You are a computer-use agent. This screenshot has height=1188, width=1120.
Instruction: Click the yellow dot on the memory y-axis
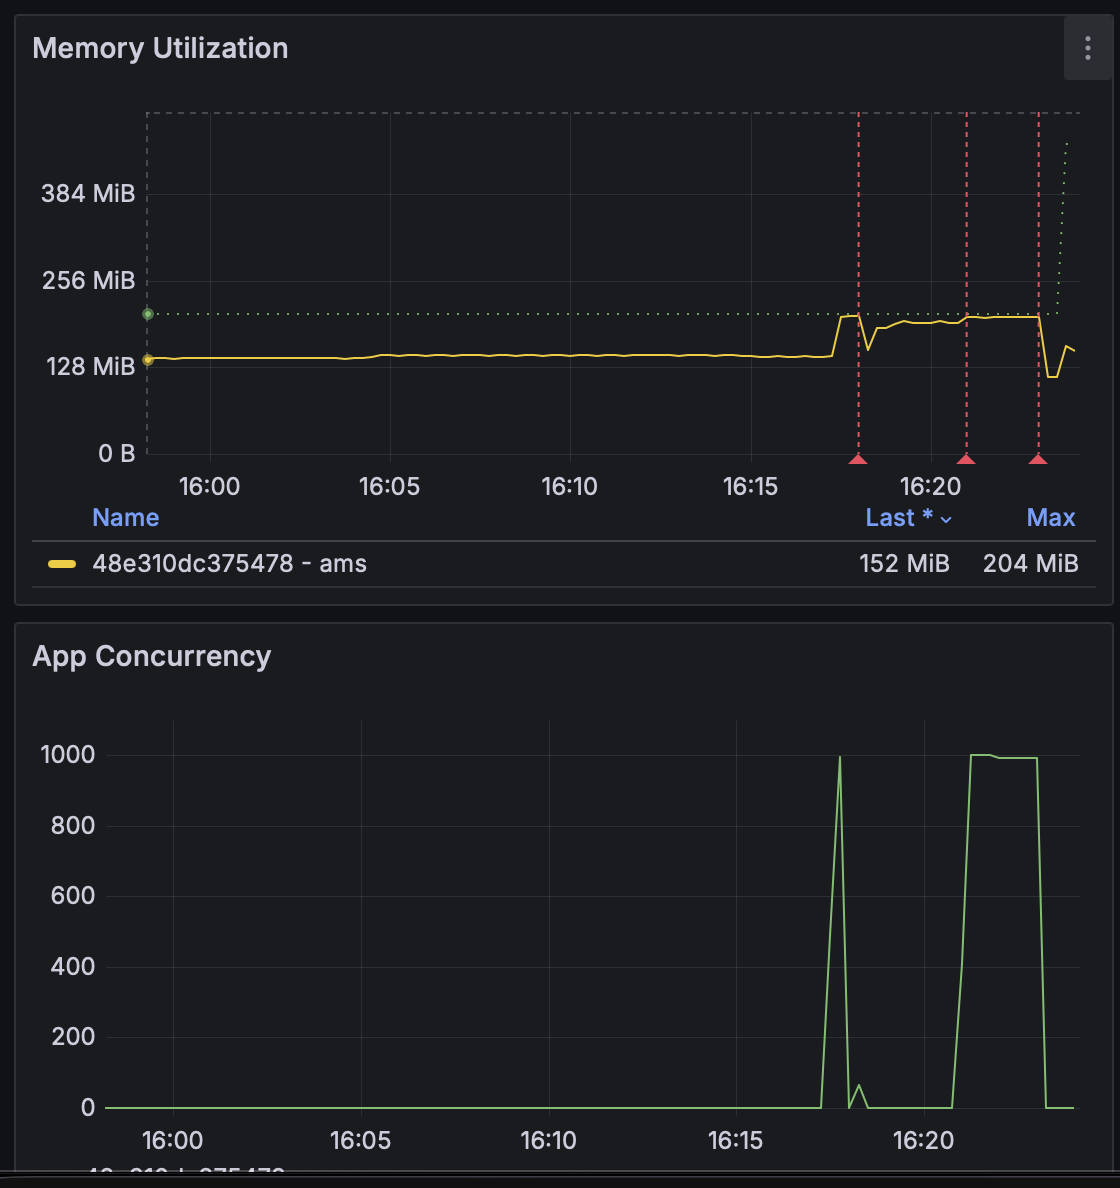coord(148,360)
